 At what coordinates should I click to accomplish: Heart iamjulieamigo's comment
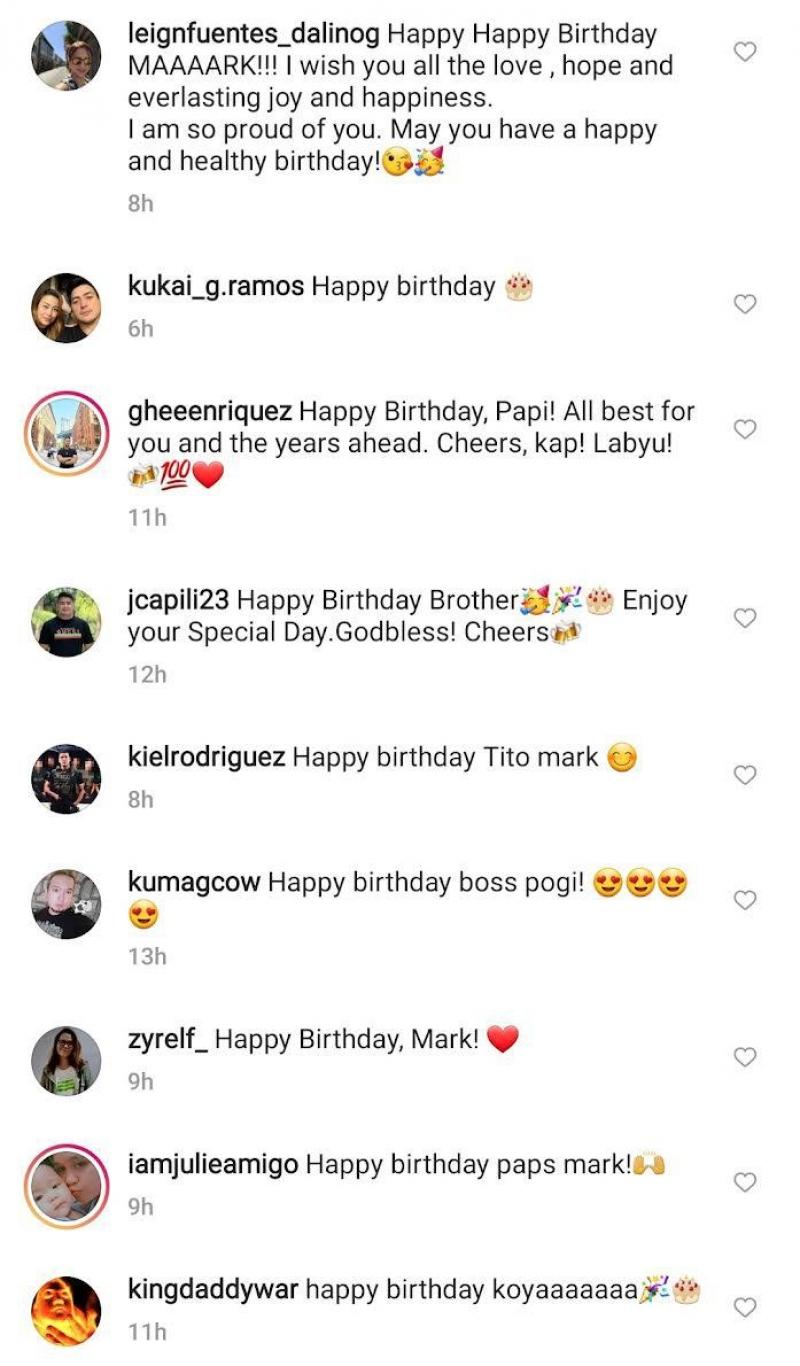click(745, 1182)
